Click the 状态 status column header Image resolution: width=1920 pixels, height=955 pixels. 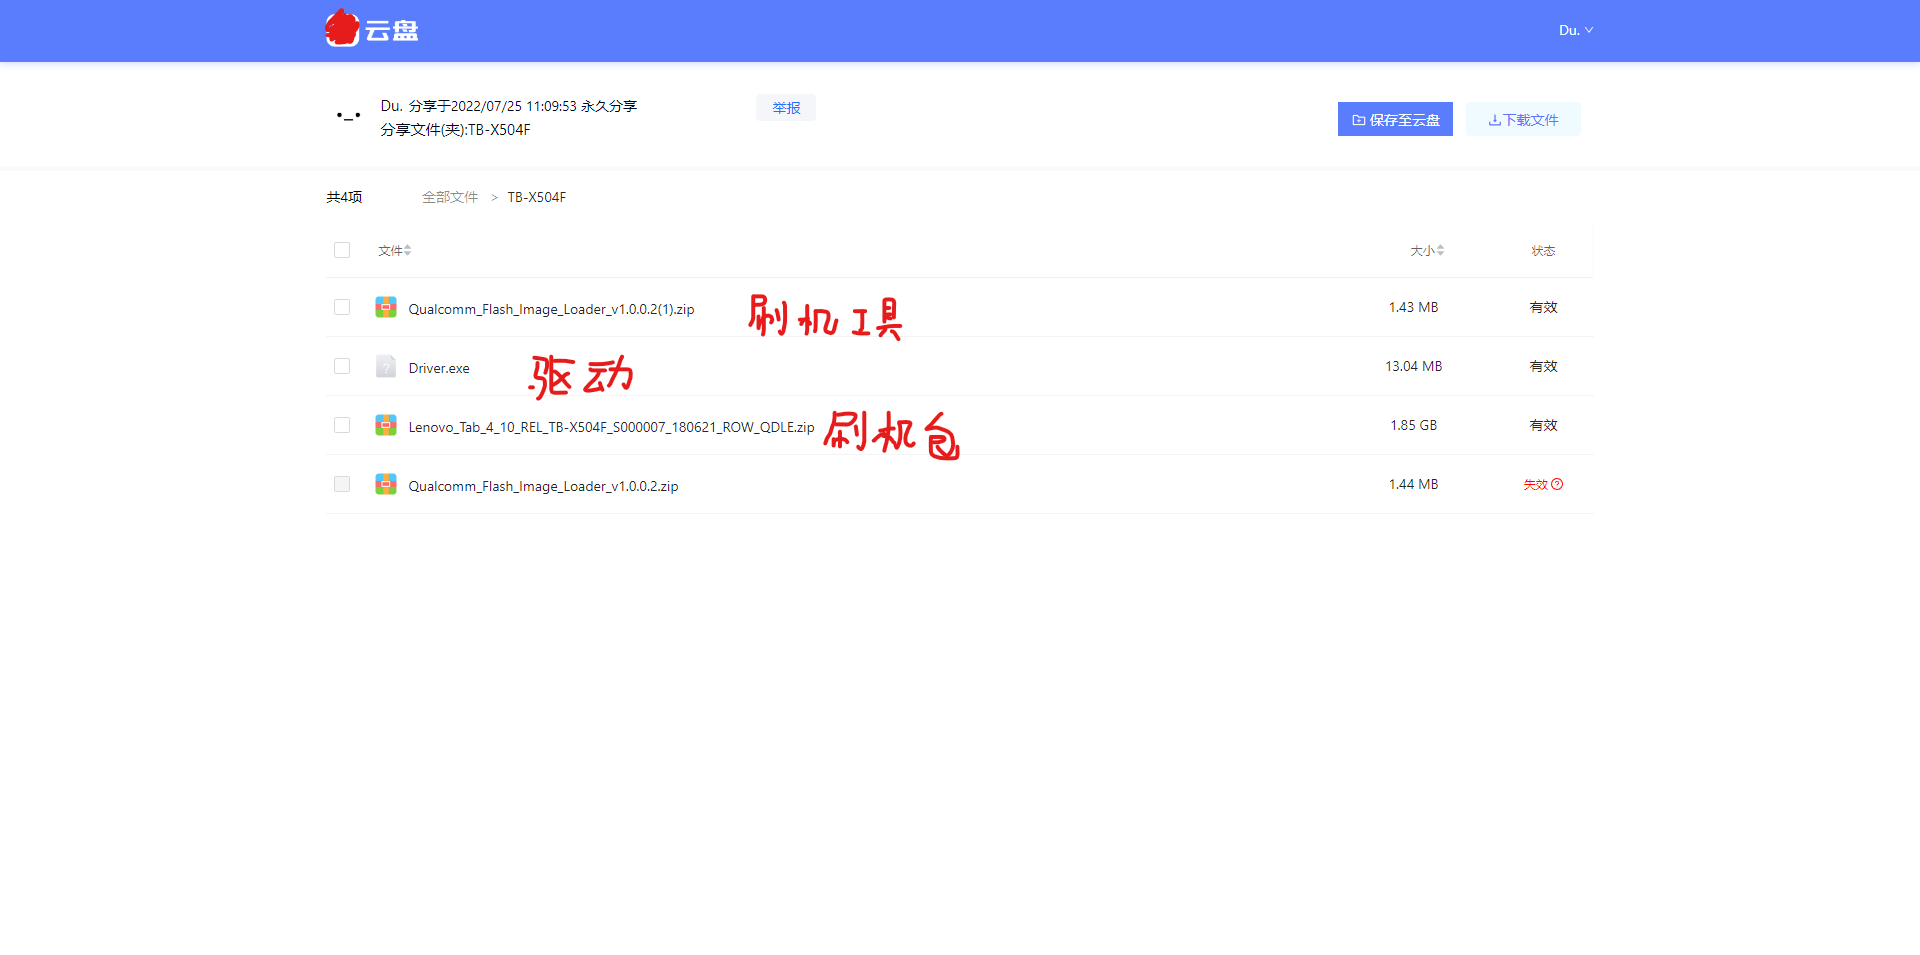pyautogui.click(x=1543, y=250)
